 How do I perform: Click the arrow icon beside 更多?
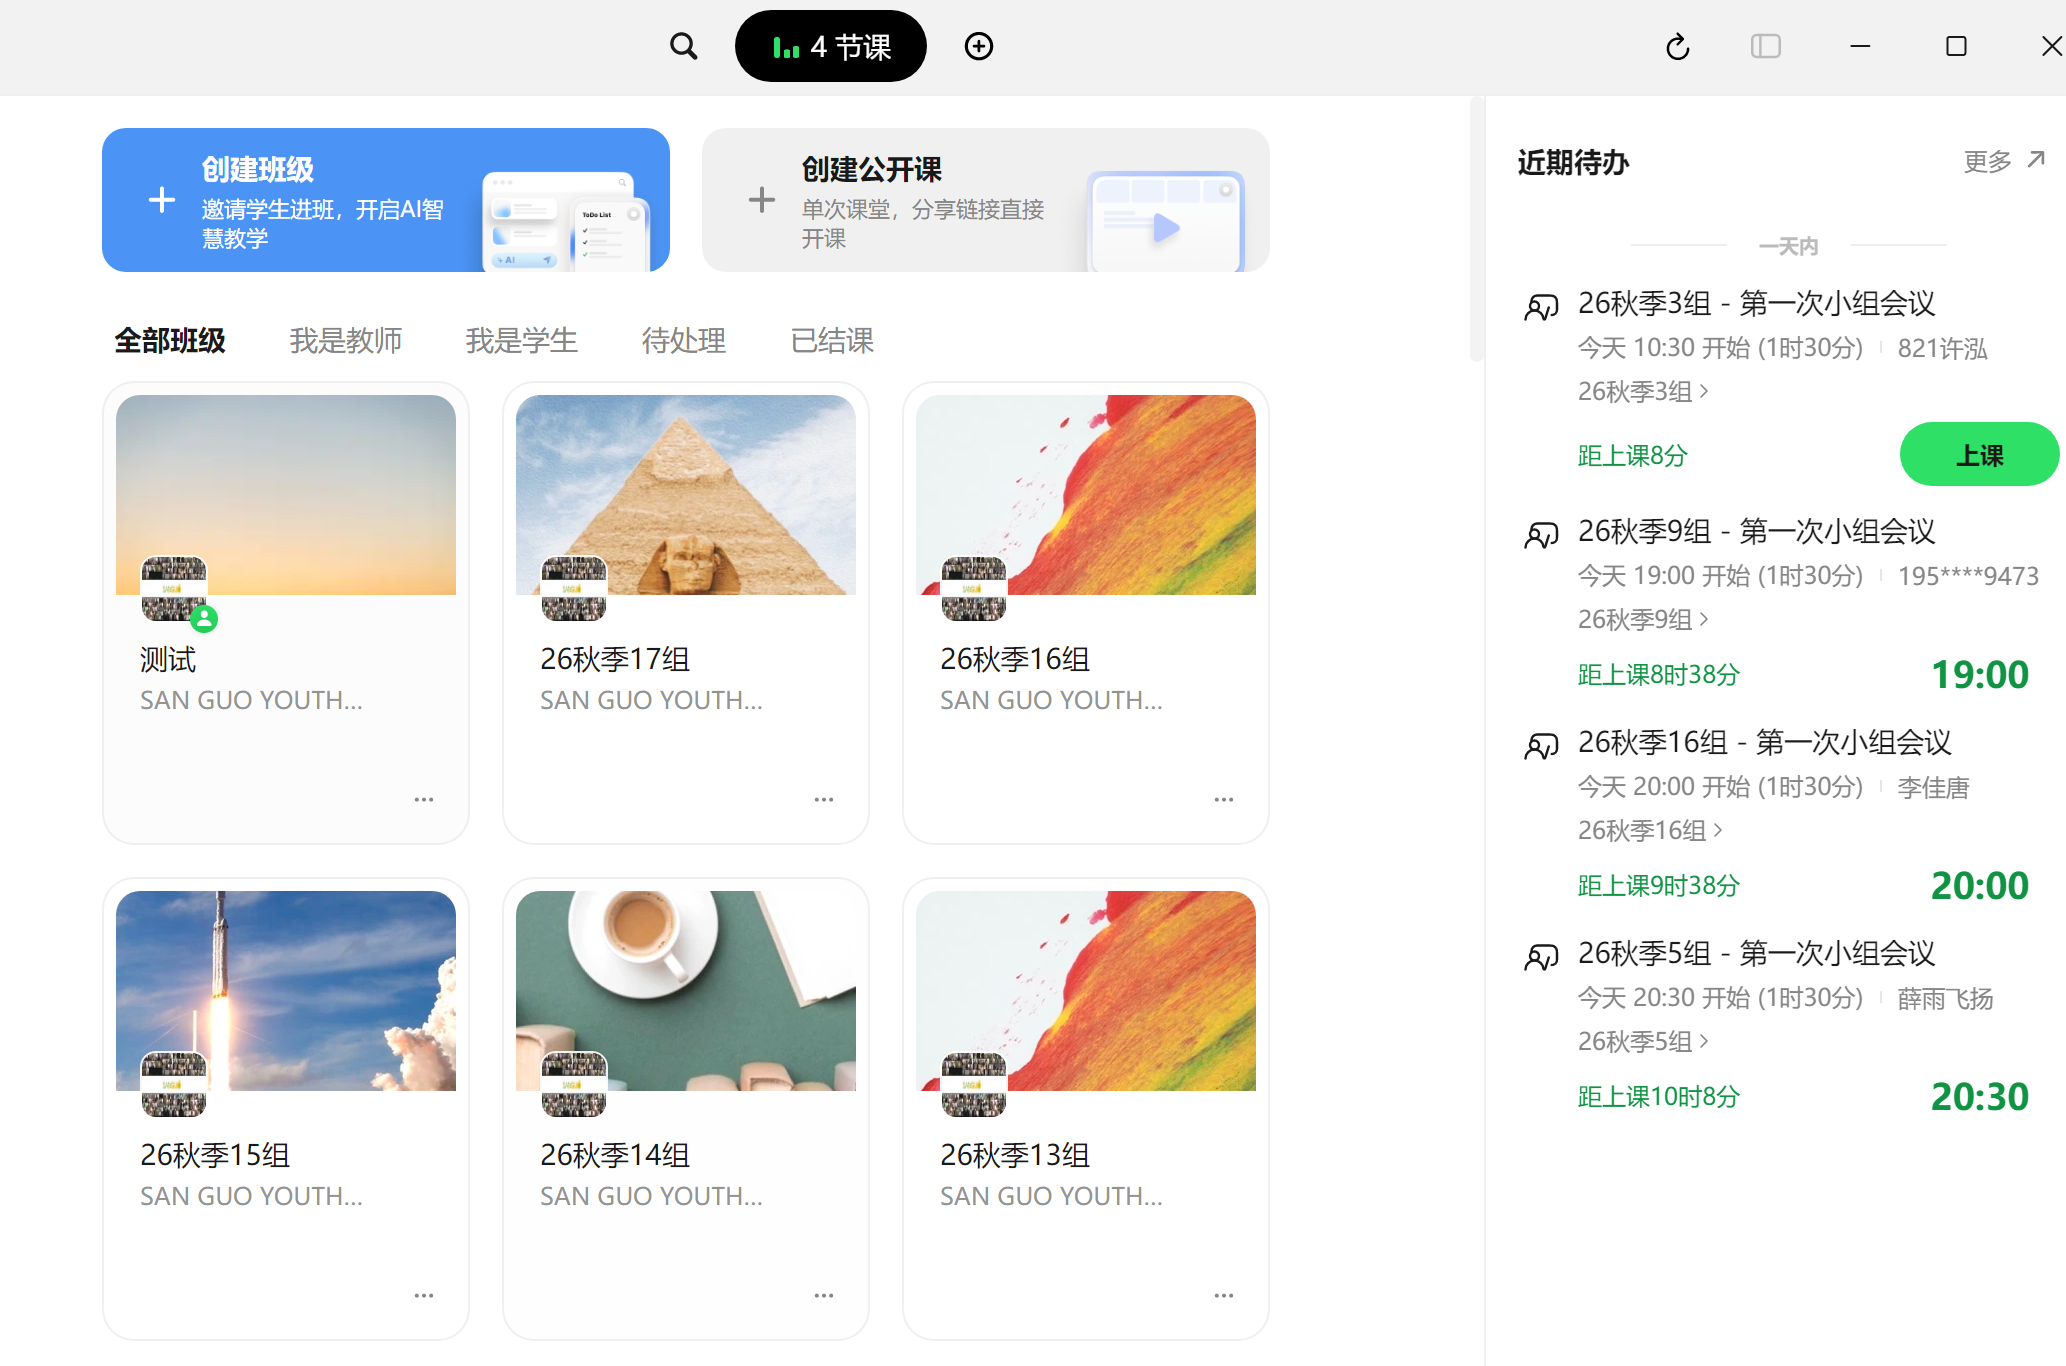click(x=2036, y=160)
